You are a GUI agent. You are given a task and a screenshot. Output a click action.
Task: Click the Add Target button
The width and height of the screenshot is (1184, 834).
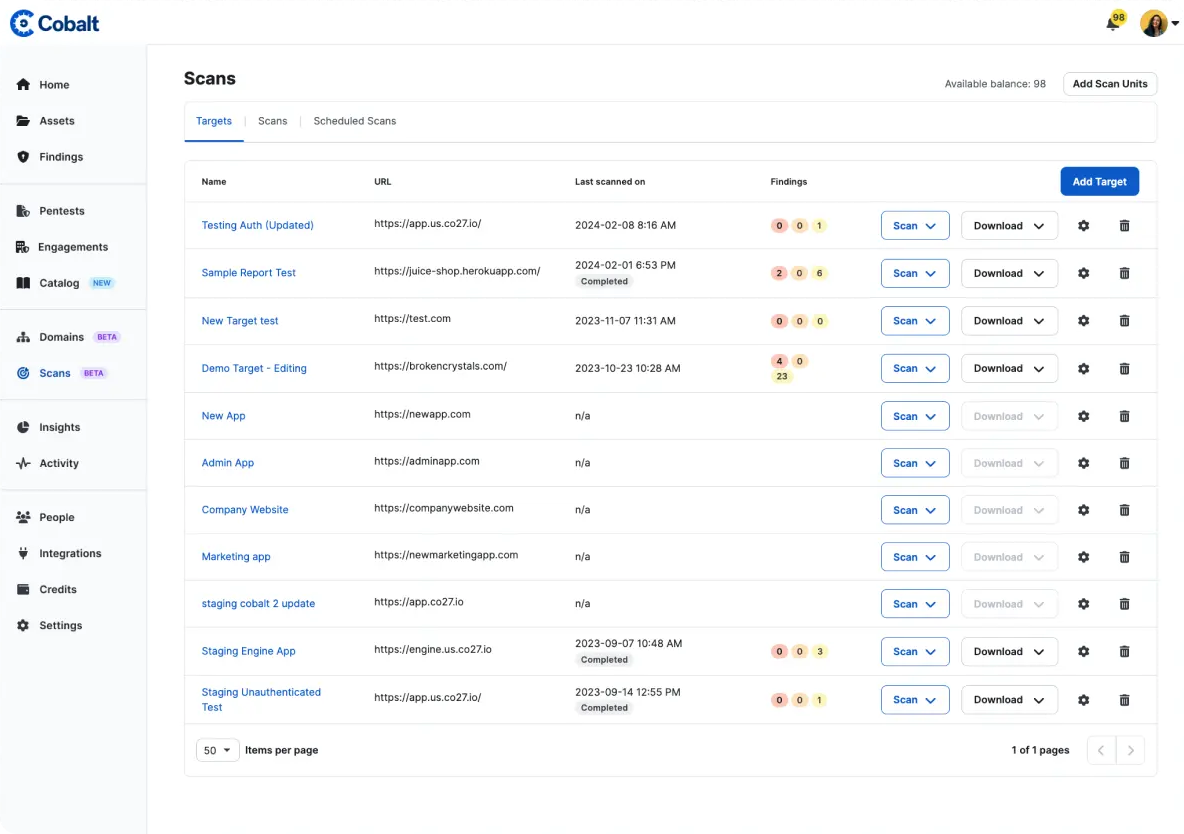[x=1099, y=182]
